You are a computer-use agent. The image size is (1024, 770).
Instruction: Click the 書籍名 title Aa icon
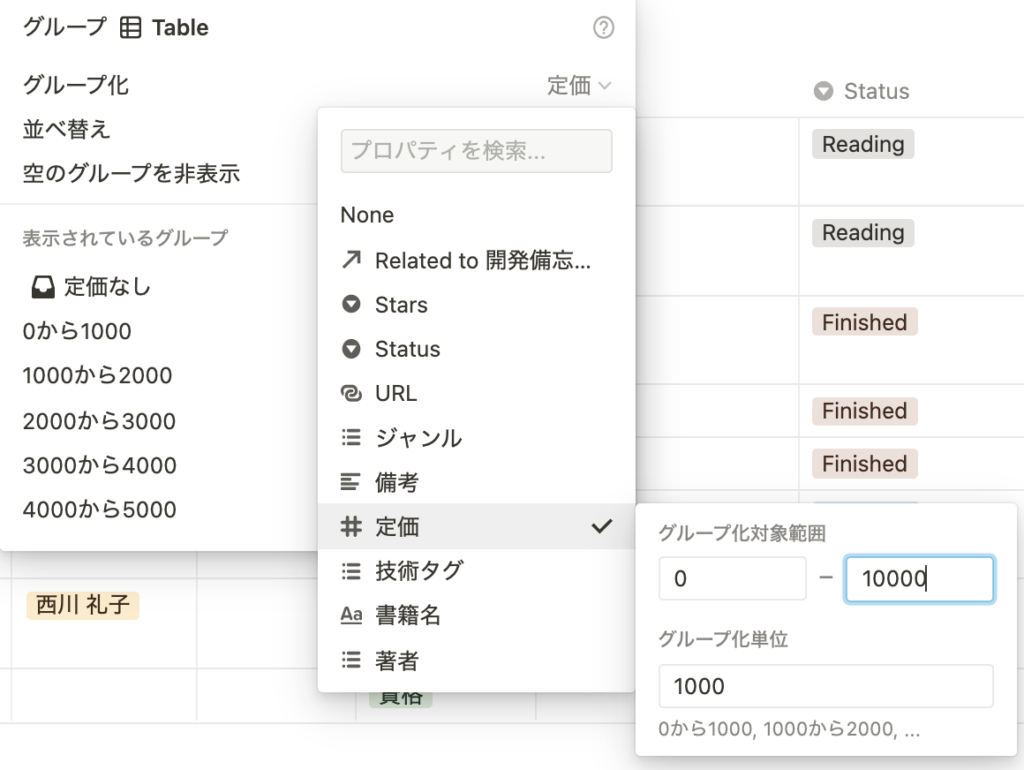(351, 616)
